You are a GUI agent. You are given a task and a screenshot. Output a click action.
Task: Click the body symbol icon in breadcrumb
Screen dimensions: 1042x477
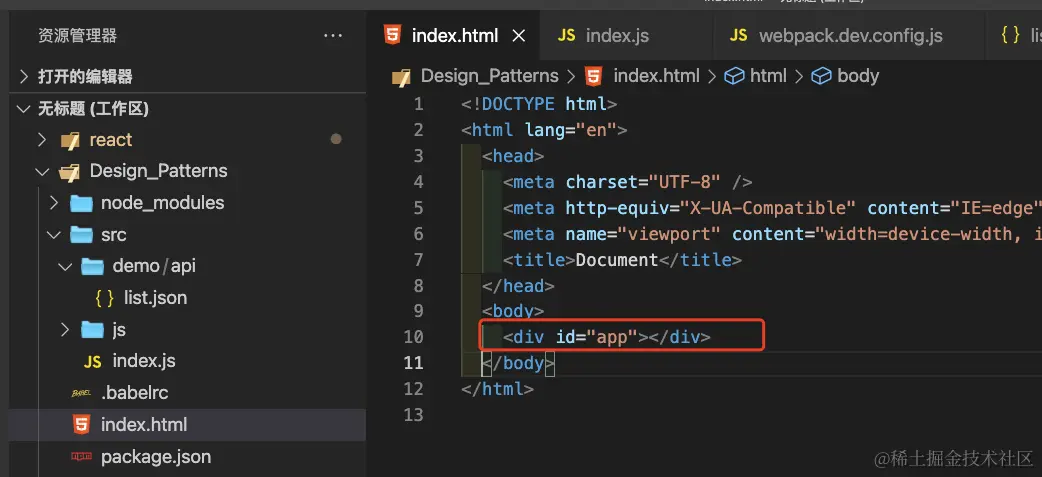[x=821, y=76]
